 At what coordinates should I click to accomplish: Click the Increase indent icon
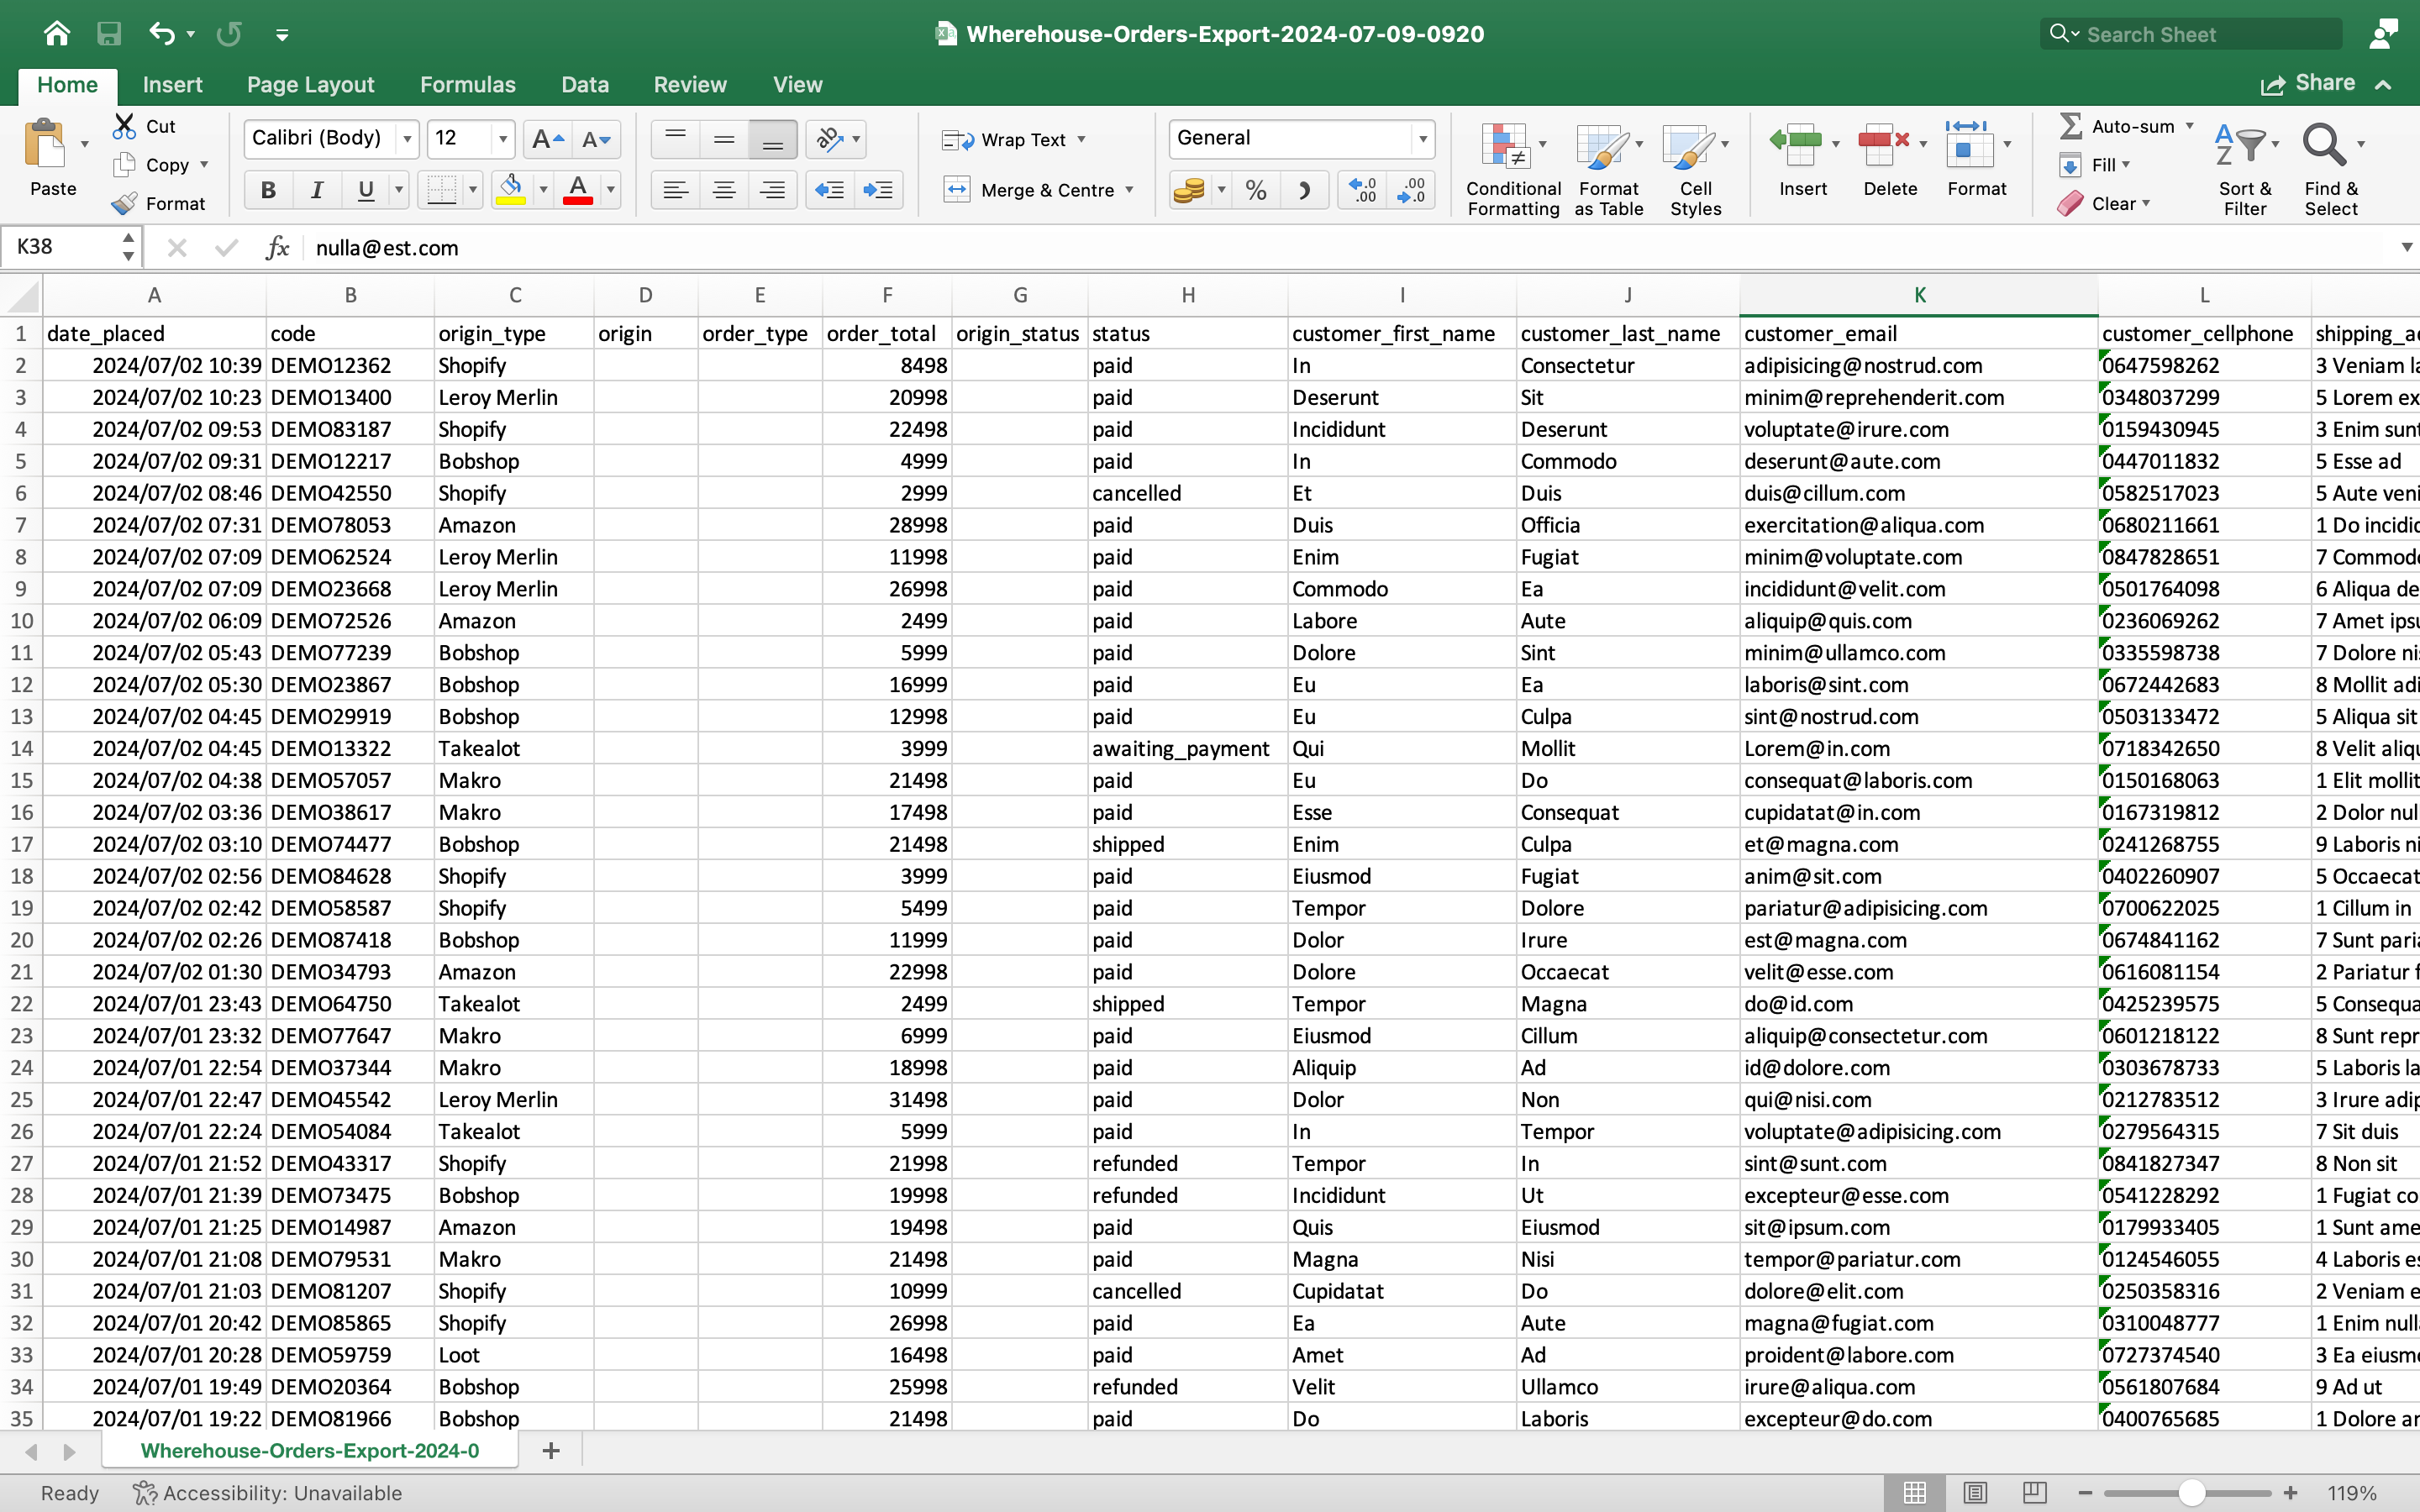(x=878, y=190)
